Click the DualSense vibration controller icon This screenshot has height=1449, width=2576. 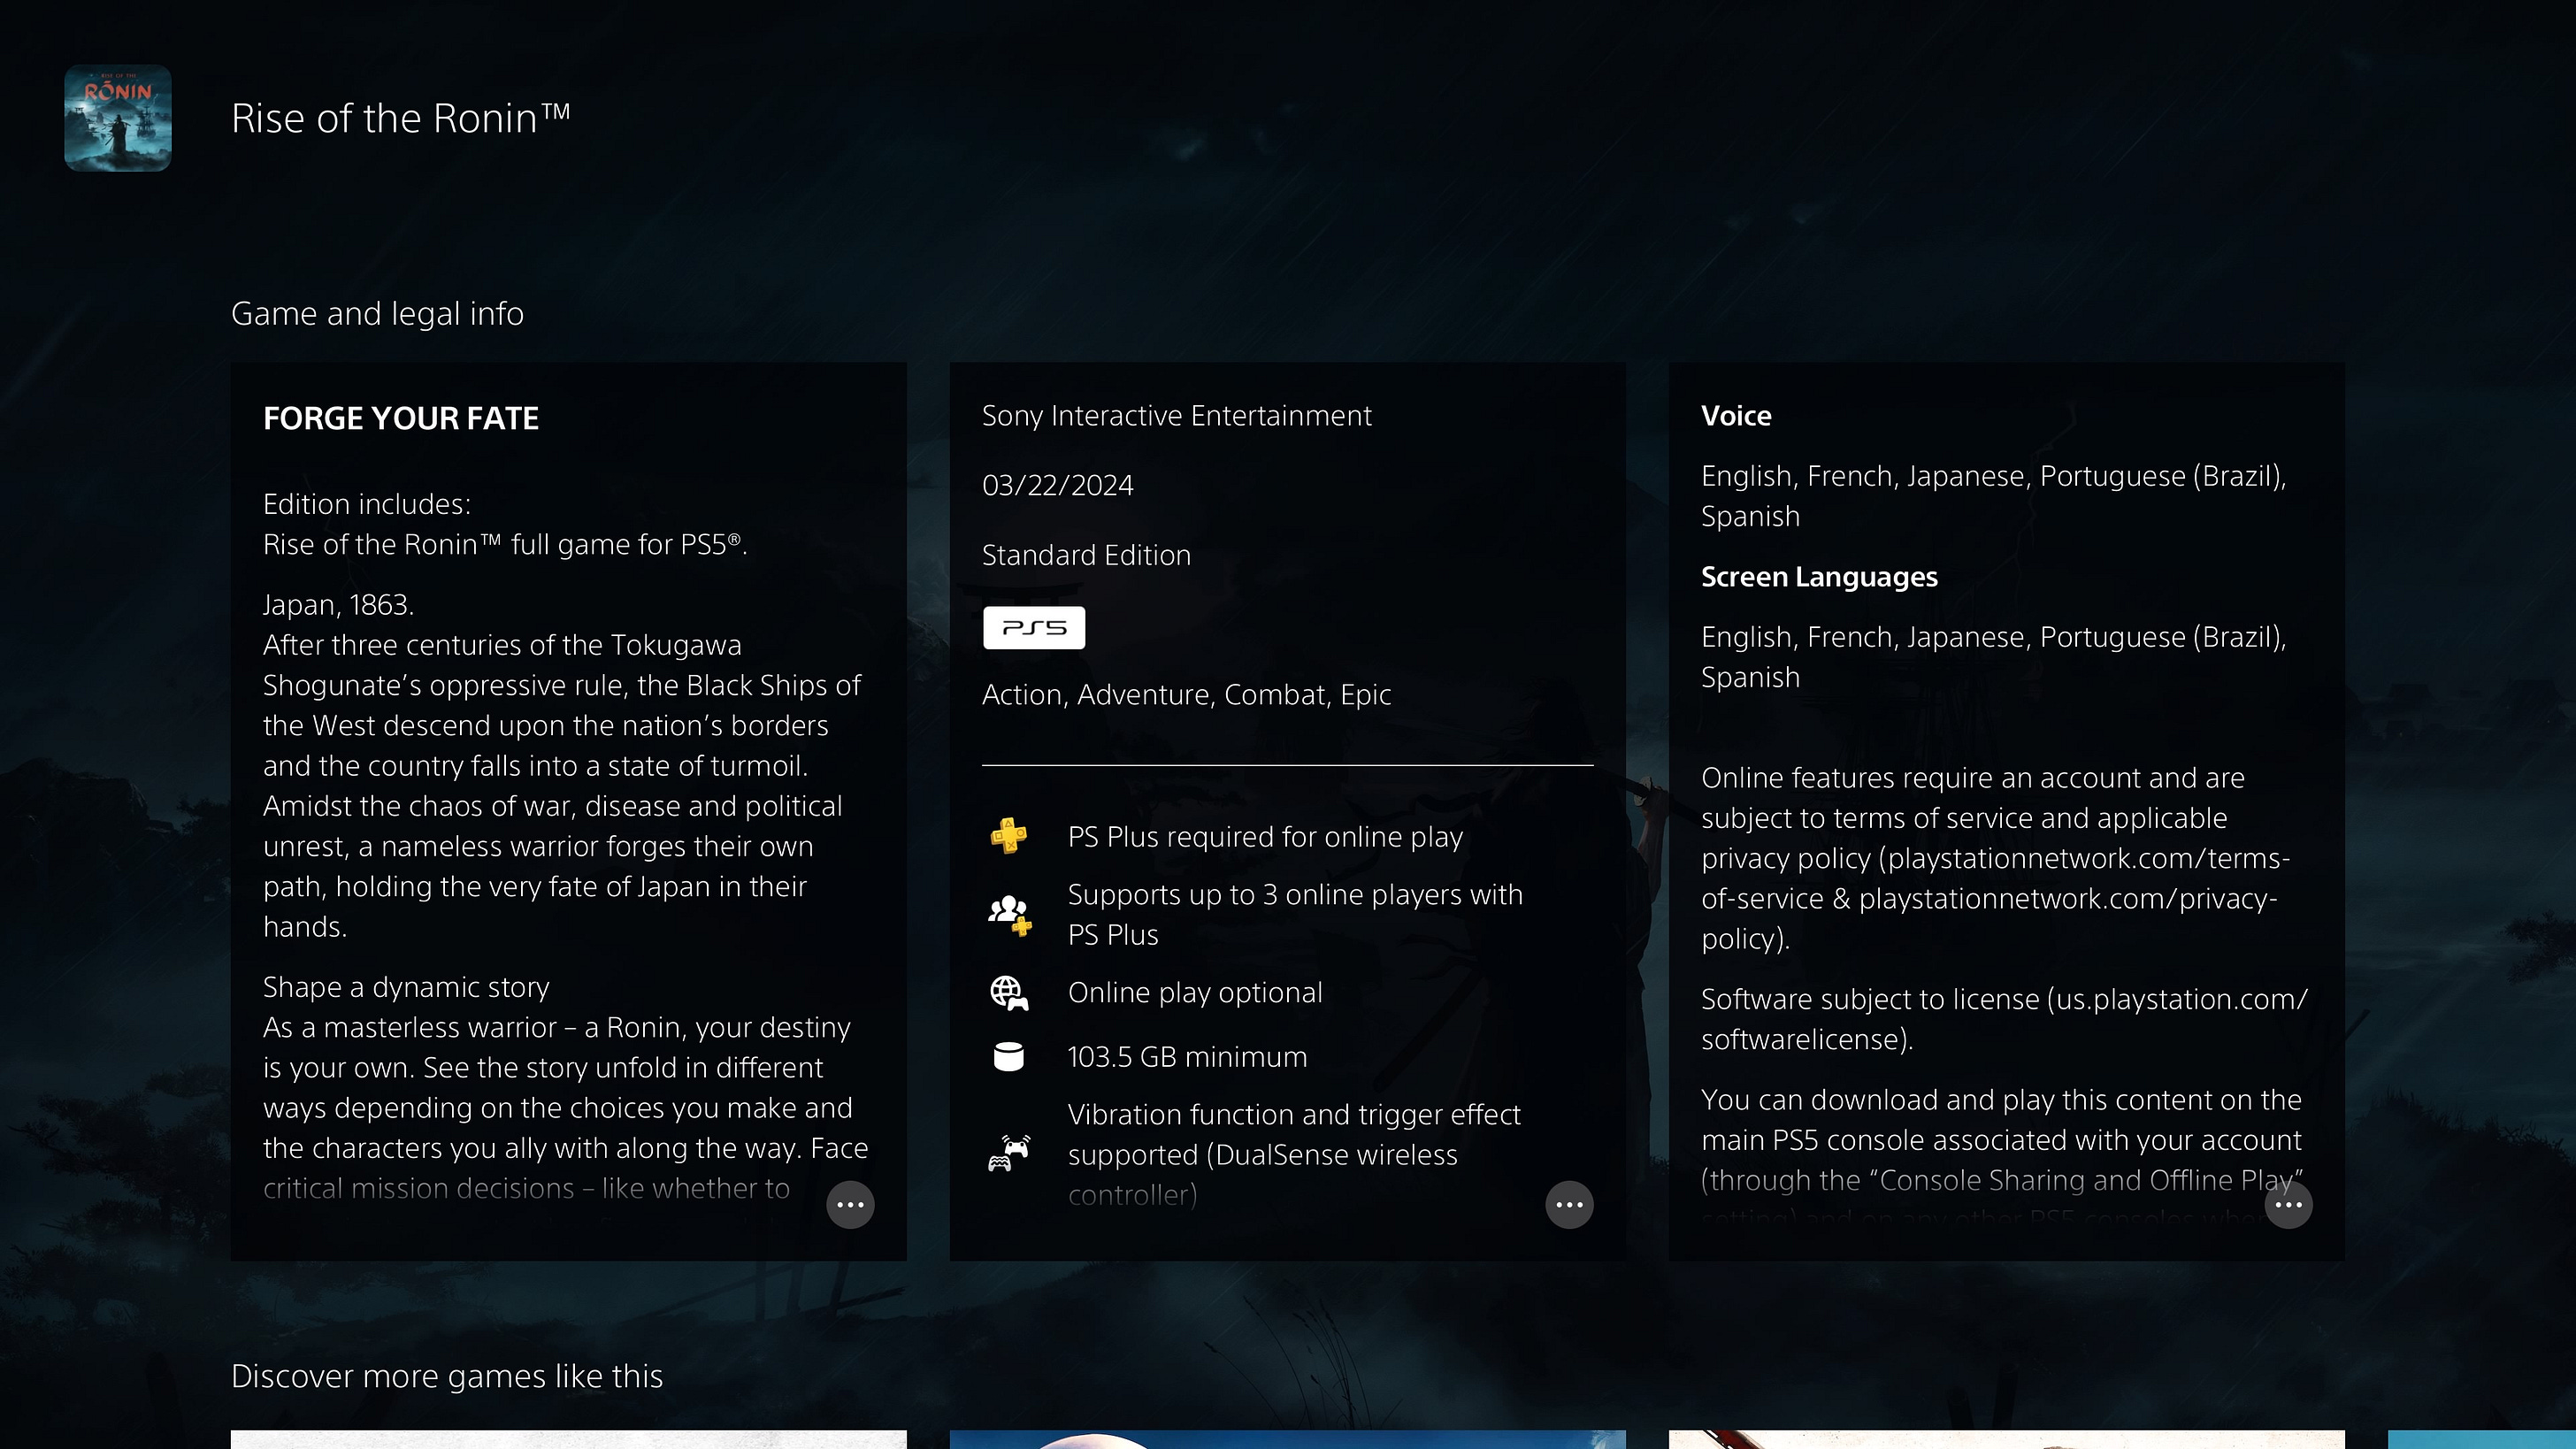click(x=1008, y=1153)
